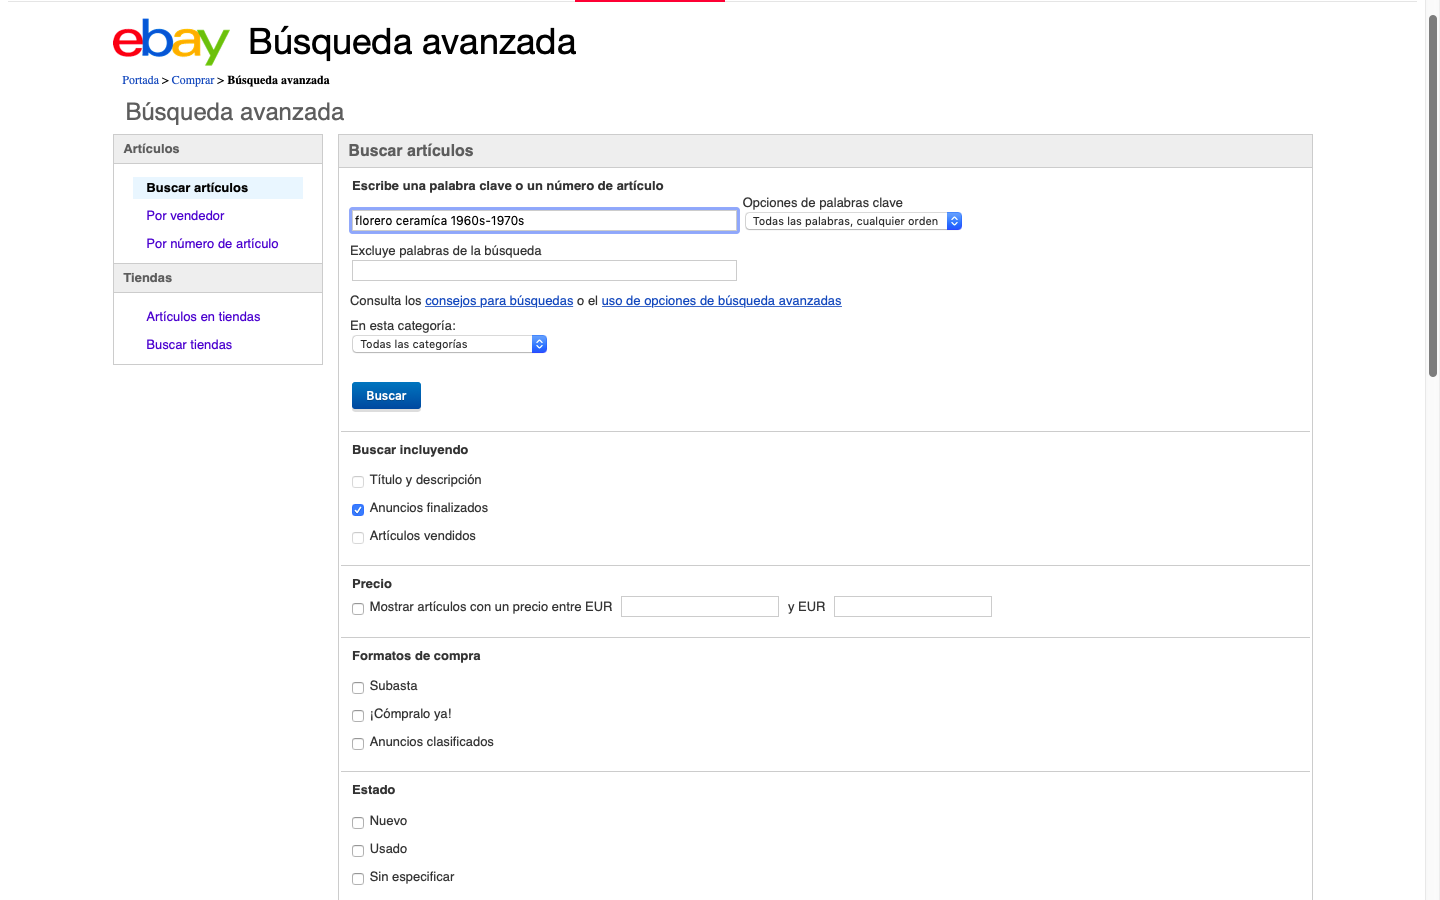Screen dimensions: 1440x900
Task: Enable the price range checkbox
Action: pyautogui.click(x=358, y=608)
